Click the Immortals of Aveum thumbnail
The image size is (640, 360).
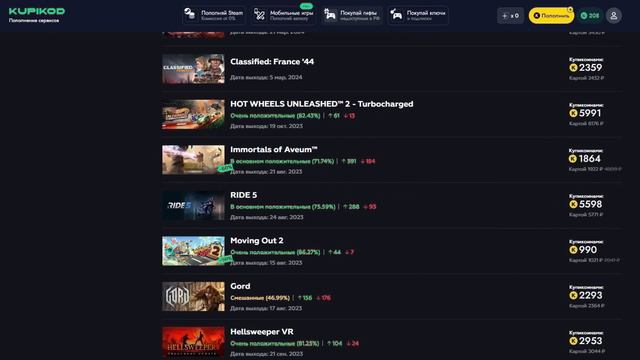[193, 160]
